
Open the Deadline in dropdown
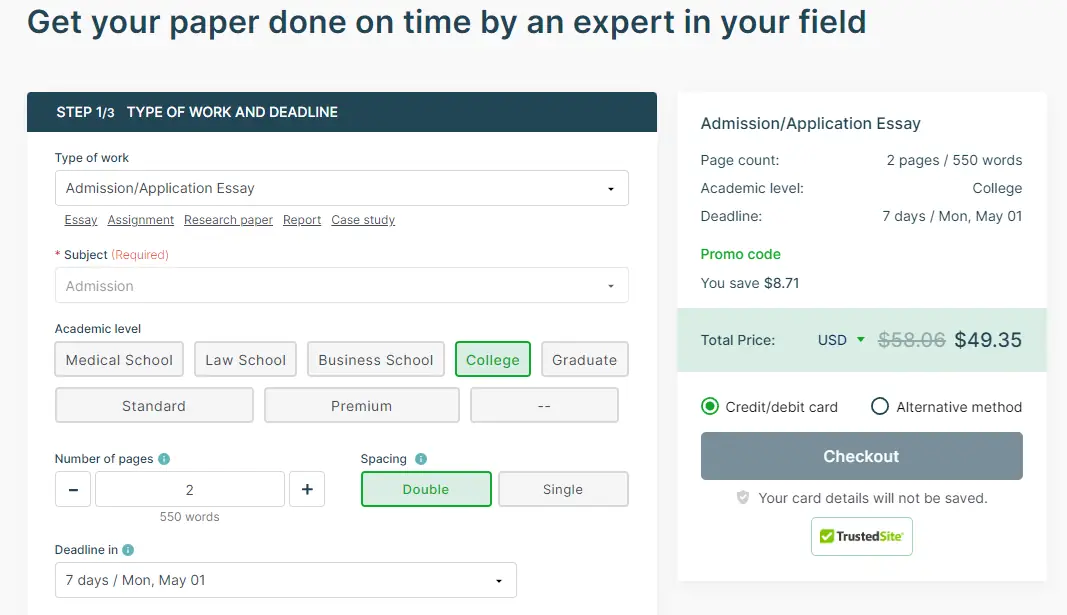click(285, 580)
